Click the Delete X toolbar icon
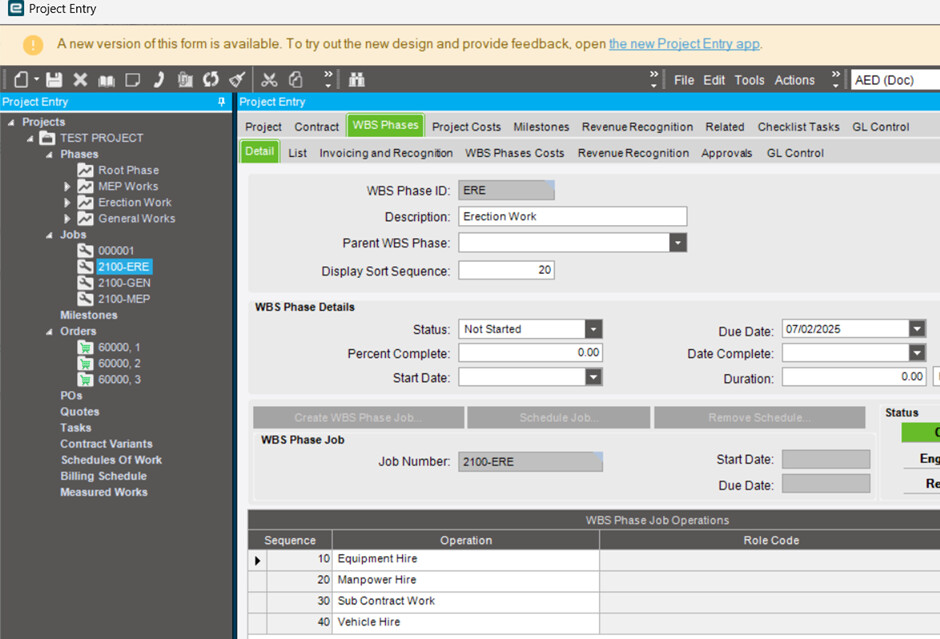940x639 pixels. (80, 80)
